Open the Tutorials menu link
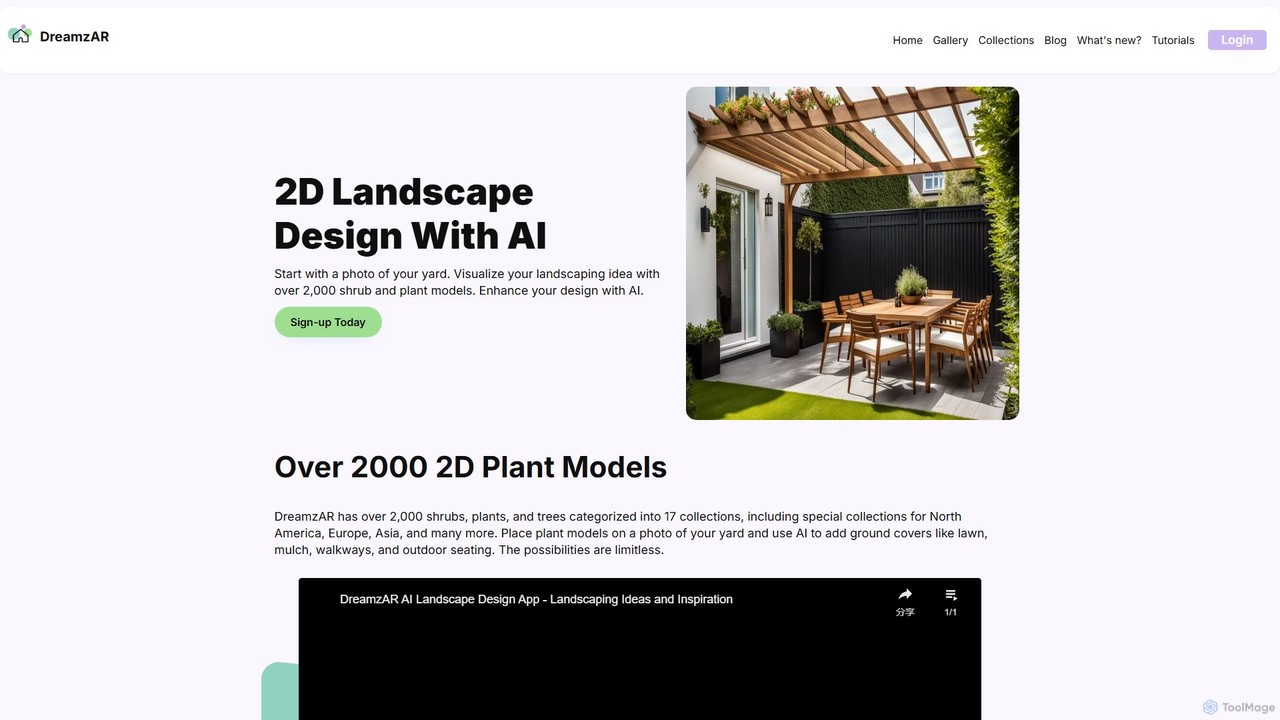 click(1173, 40)
